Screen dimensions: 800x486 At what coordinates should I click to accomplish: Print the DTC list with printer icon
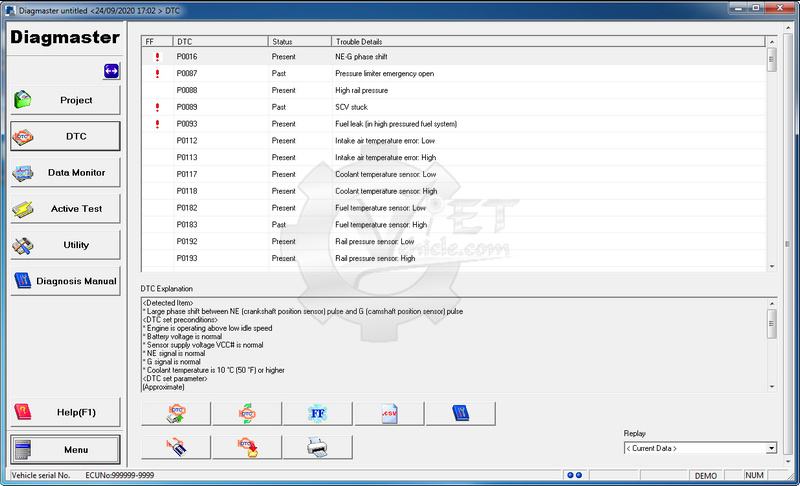[318, 447]
